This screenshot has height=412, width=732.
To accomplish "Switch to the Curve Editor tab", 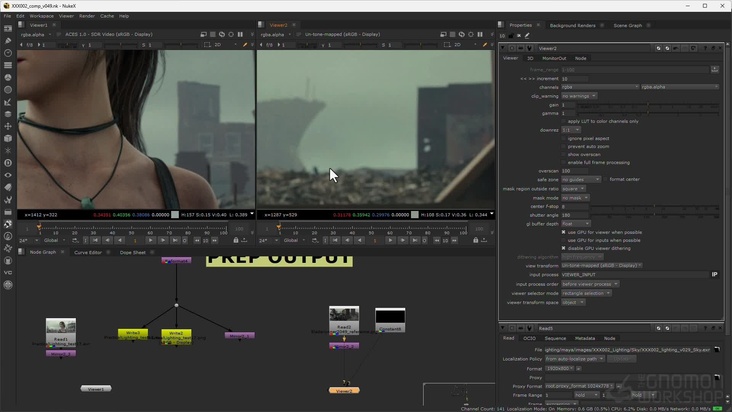I will tap(88, 252).
